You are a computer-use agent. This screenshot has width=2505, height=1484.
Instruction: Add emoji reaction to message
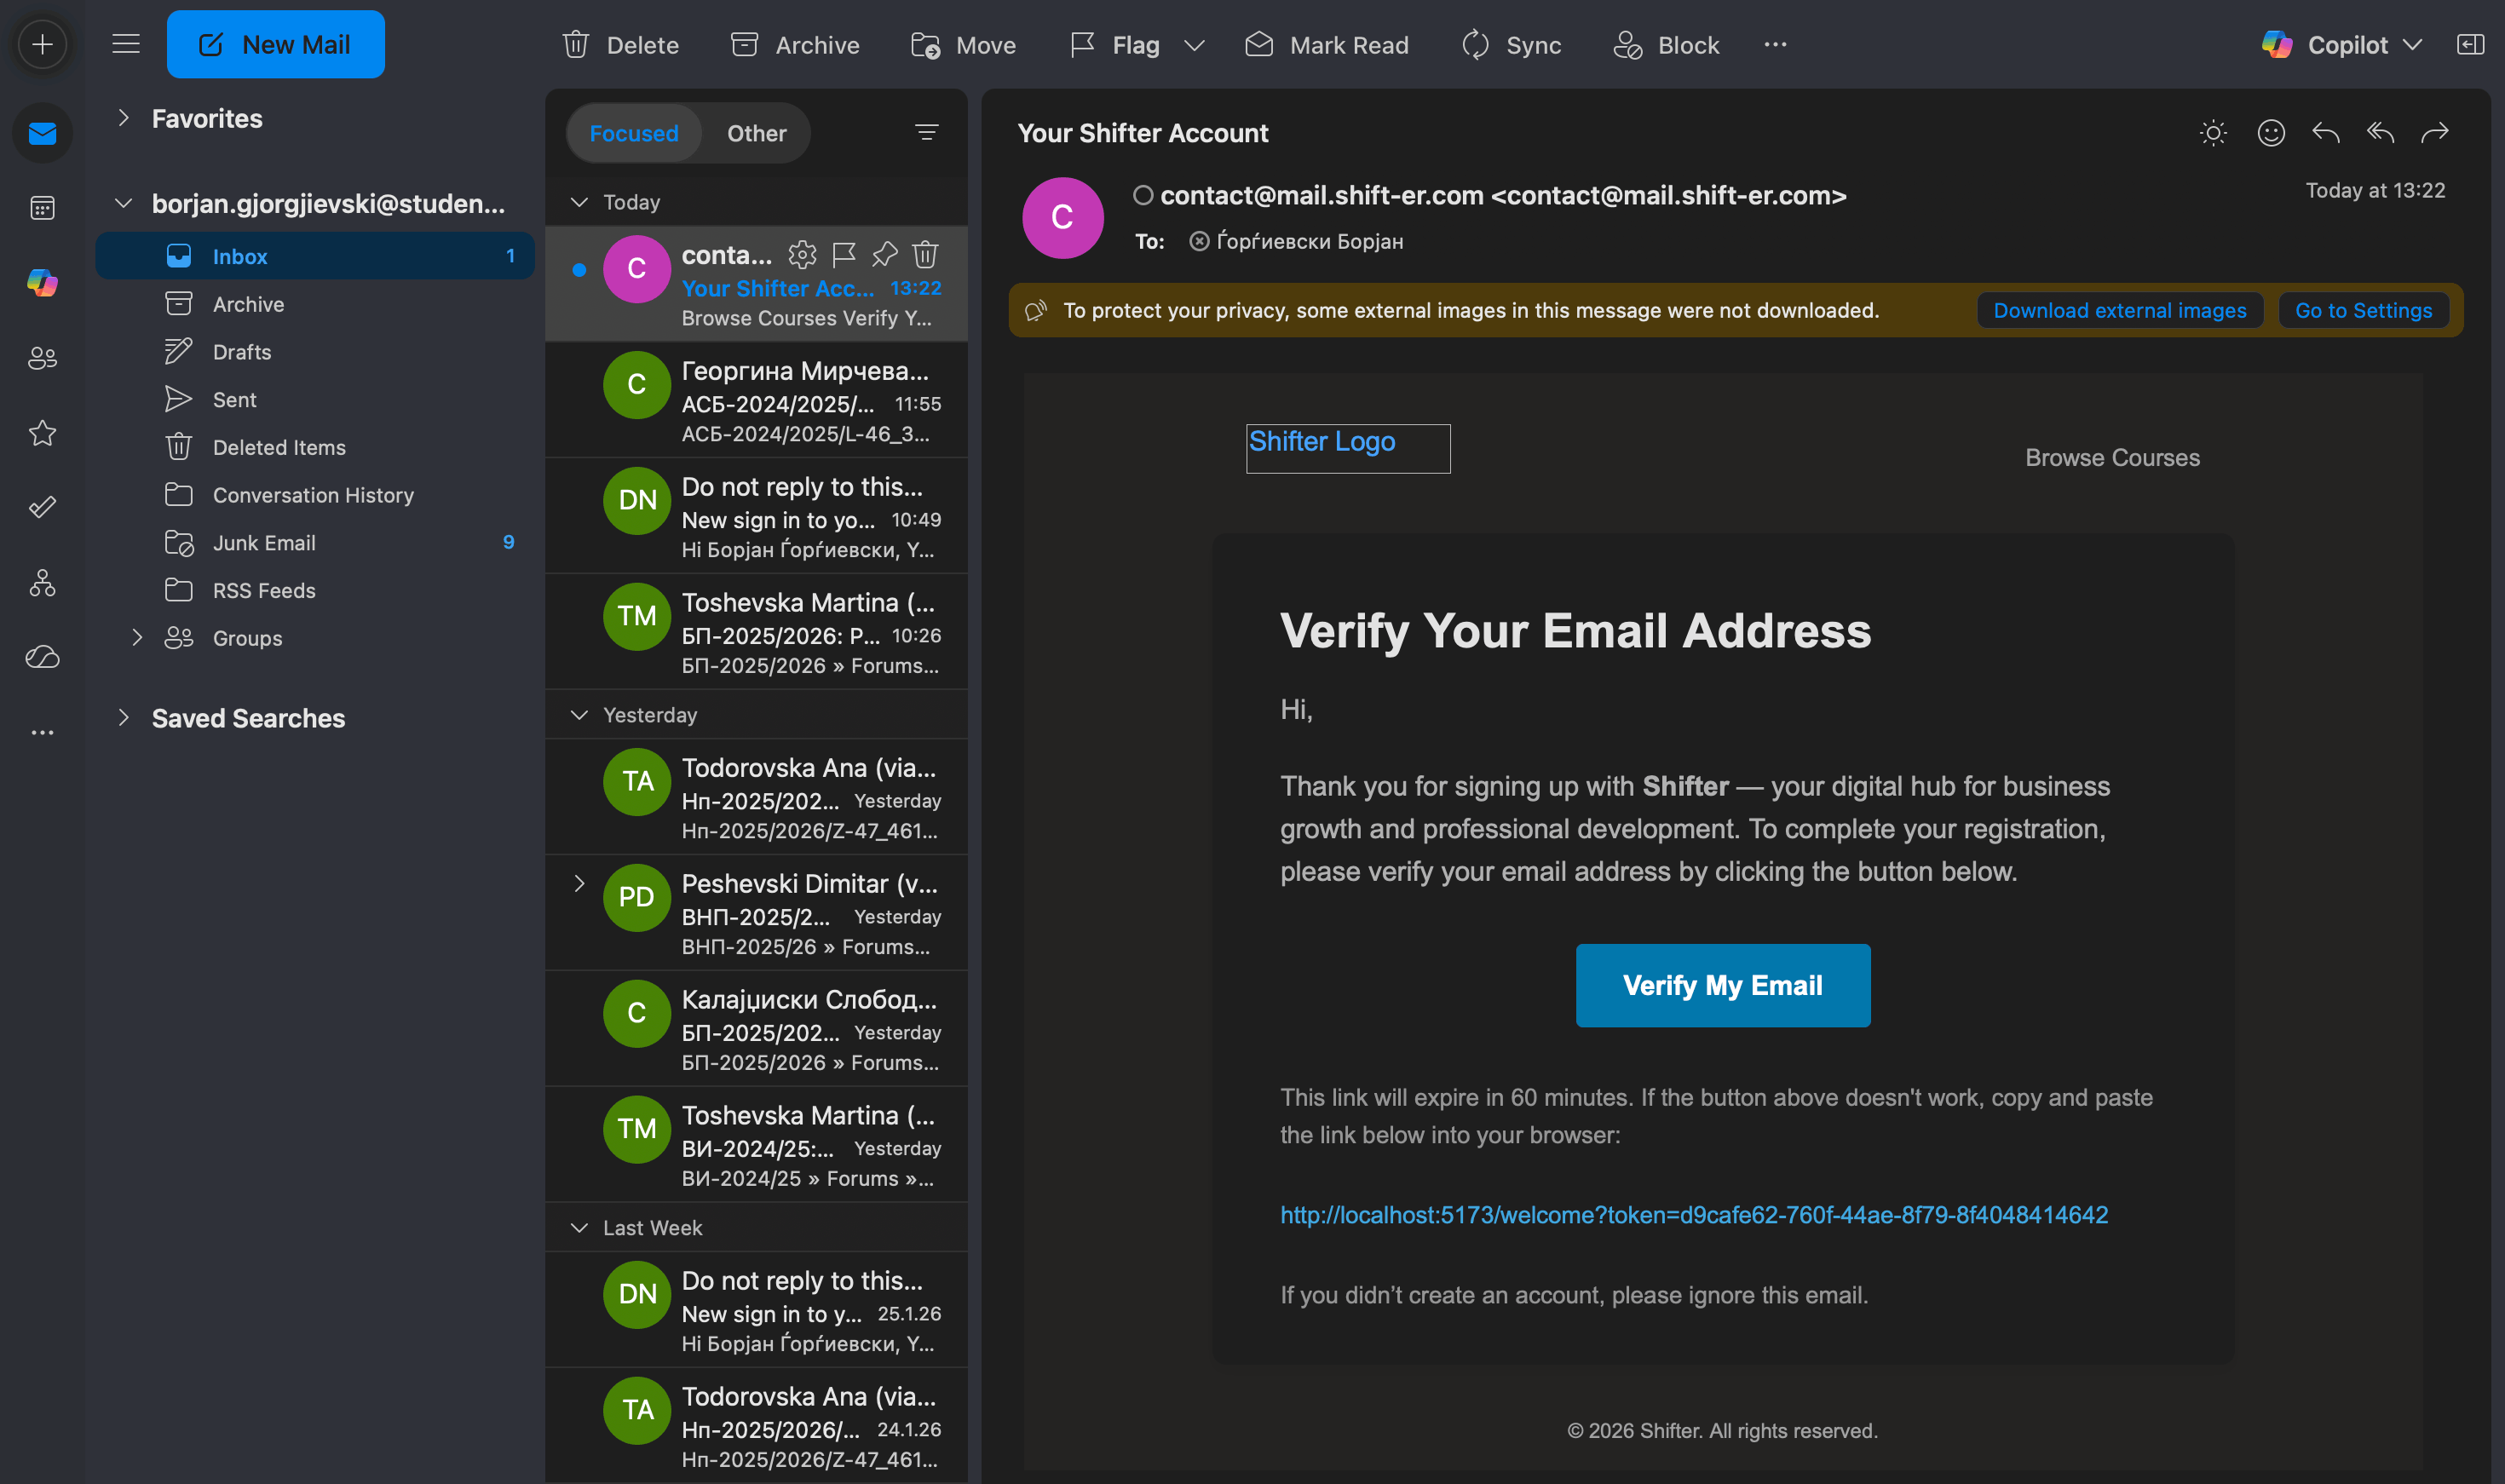click(2271, 133)
